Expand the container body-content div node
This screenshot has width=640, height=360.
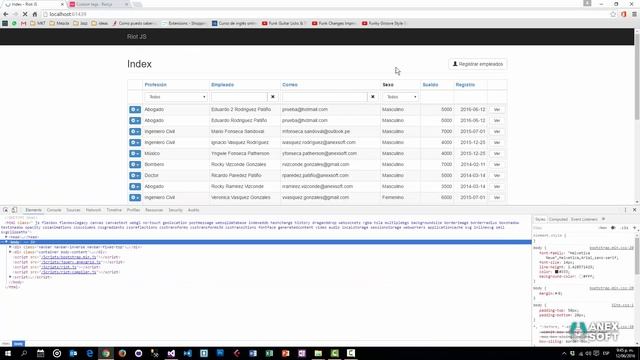(x=10, y=252)
